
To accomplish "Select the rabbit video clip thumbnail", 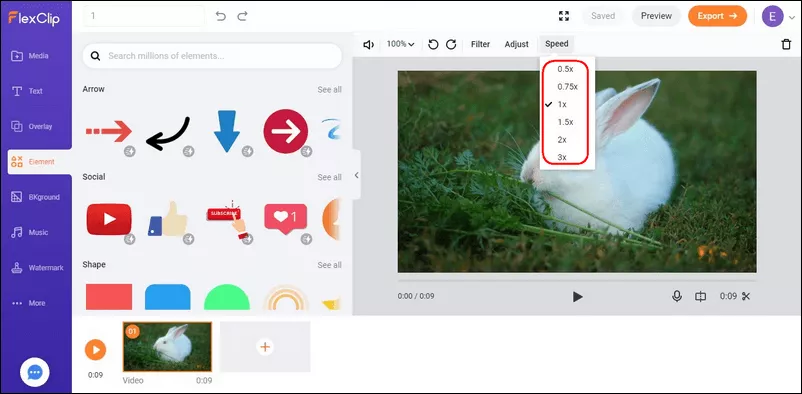I will [167, 347].
